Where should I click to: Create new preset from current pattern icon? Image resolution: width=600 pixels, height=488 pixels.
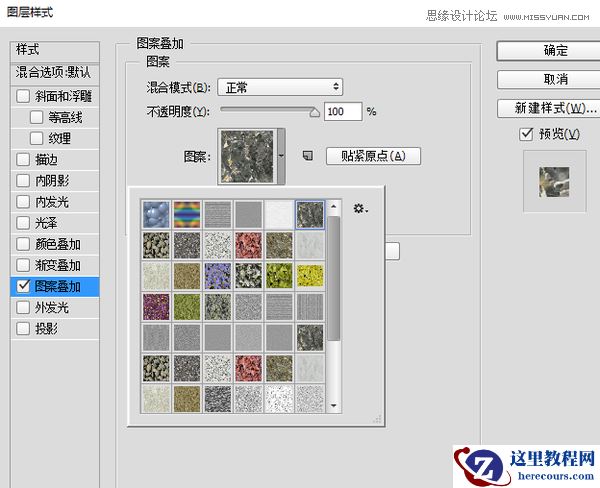[x=308, y=155]
